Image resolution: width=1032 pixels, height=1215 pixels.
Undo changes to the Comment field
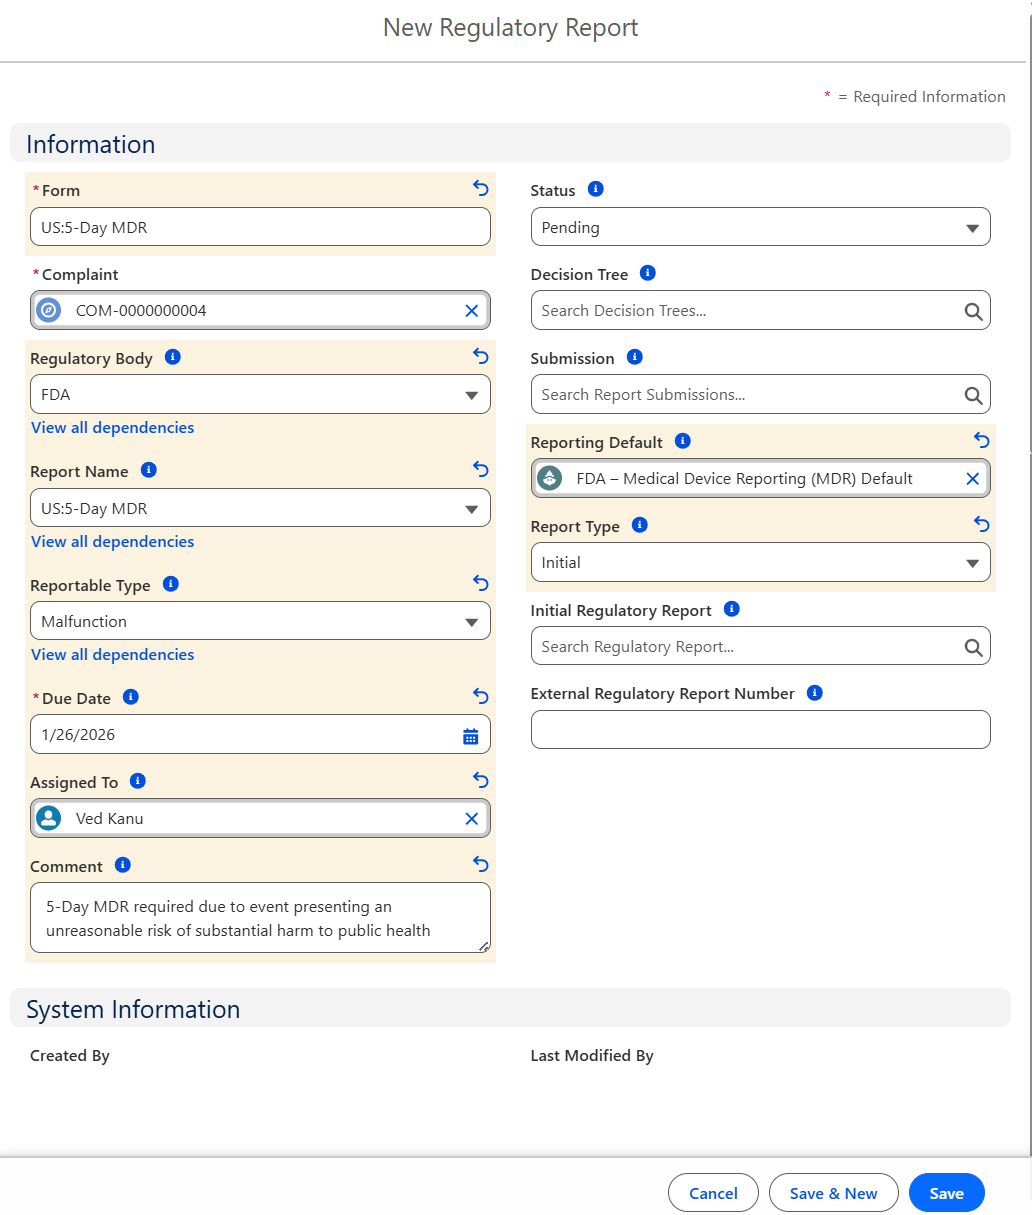481,864
